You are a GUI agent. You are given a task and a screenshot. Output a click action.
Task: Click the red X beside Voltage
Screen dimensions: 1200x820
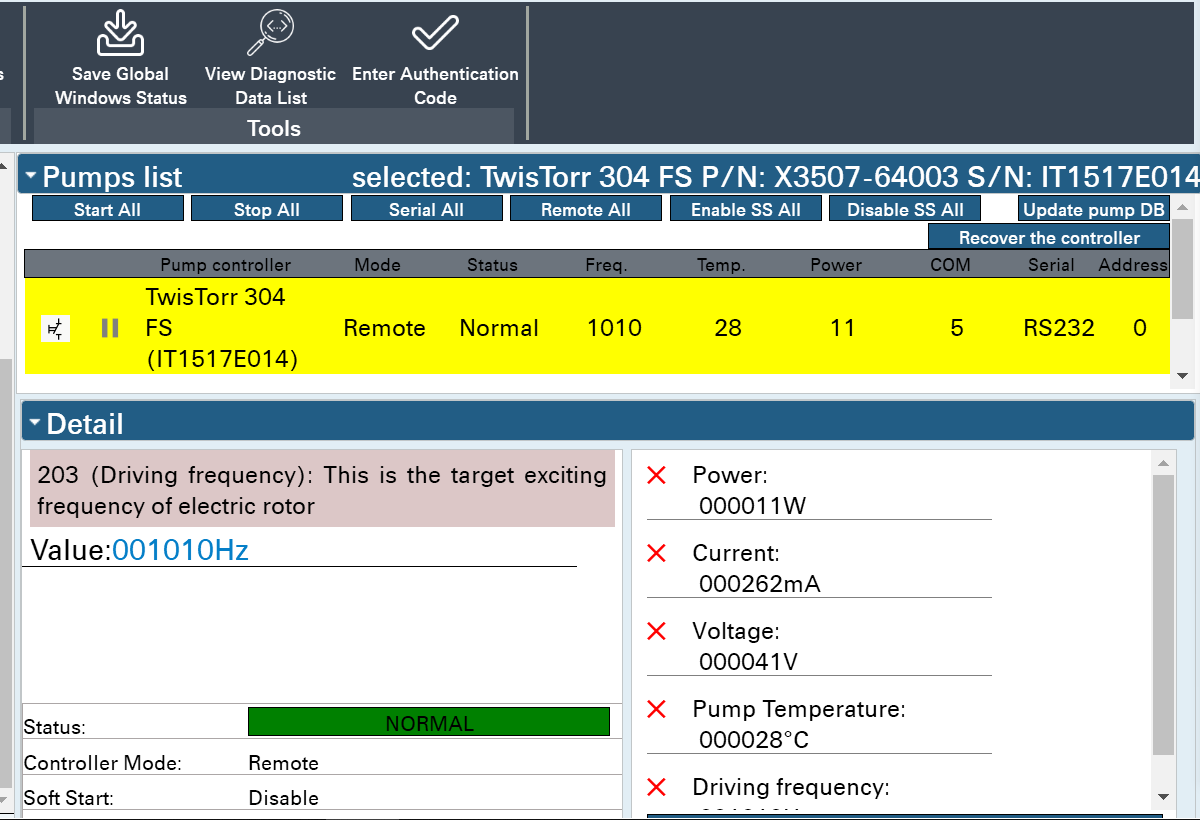(x=657, y=632)
